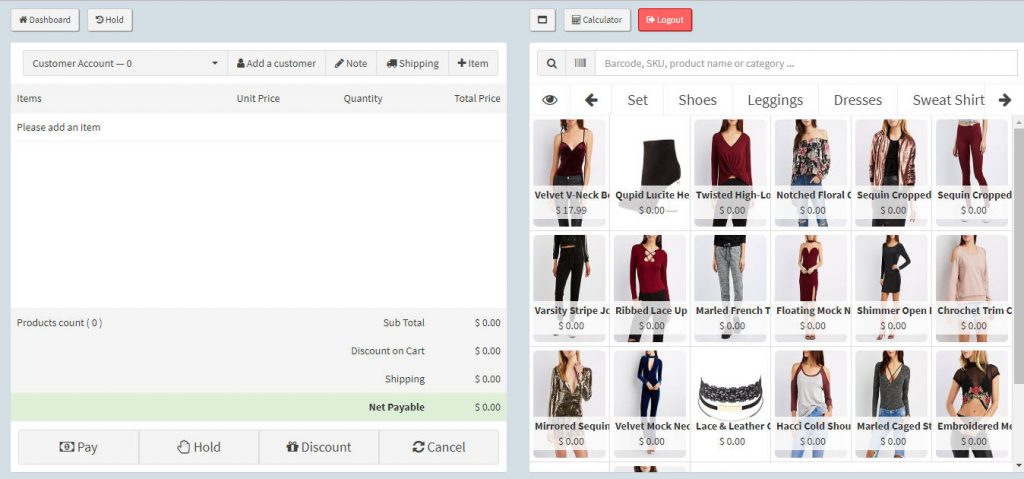The height and width of the screenshot is (479, 1024).
Task: Toggle the eye visibility icon
Action: 550,100
